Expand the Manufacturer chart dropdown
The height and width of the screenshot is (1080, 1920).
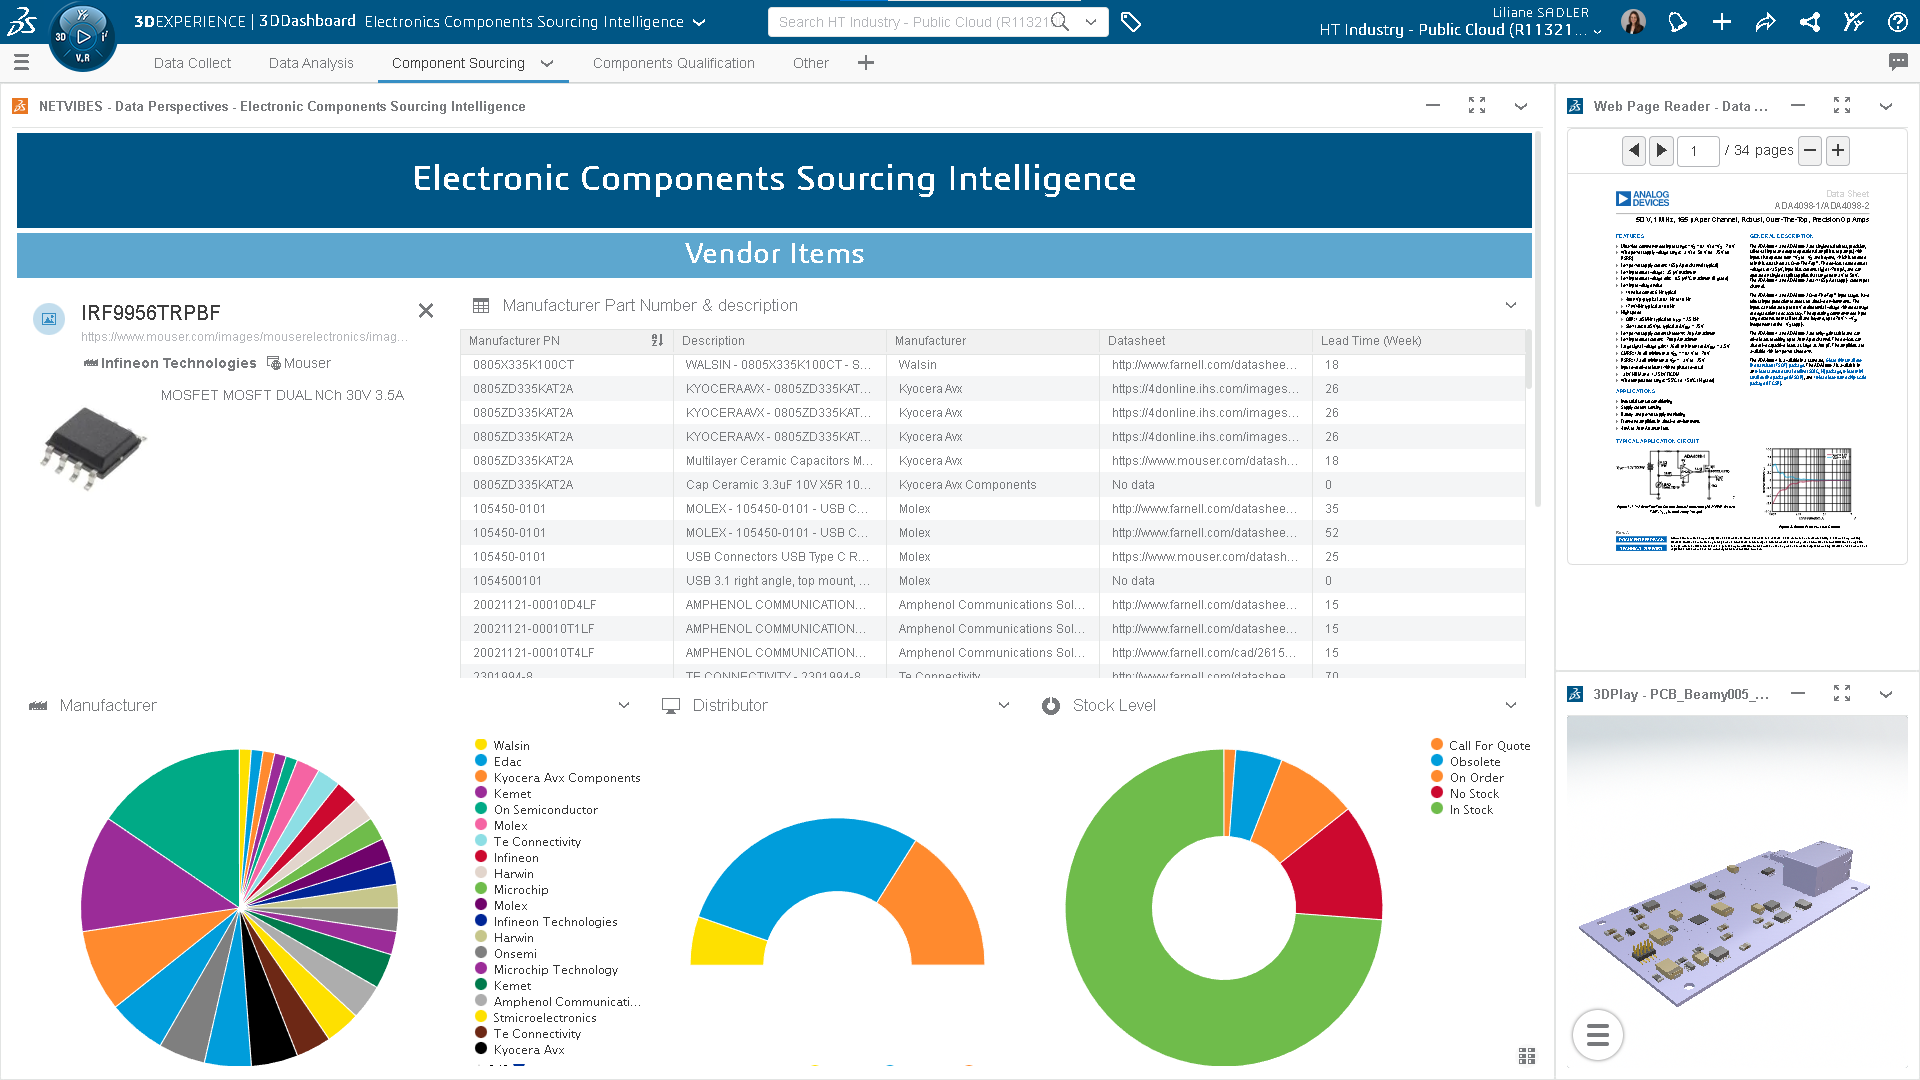click(624, 705)
